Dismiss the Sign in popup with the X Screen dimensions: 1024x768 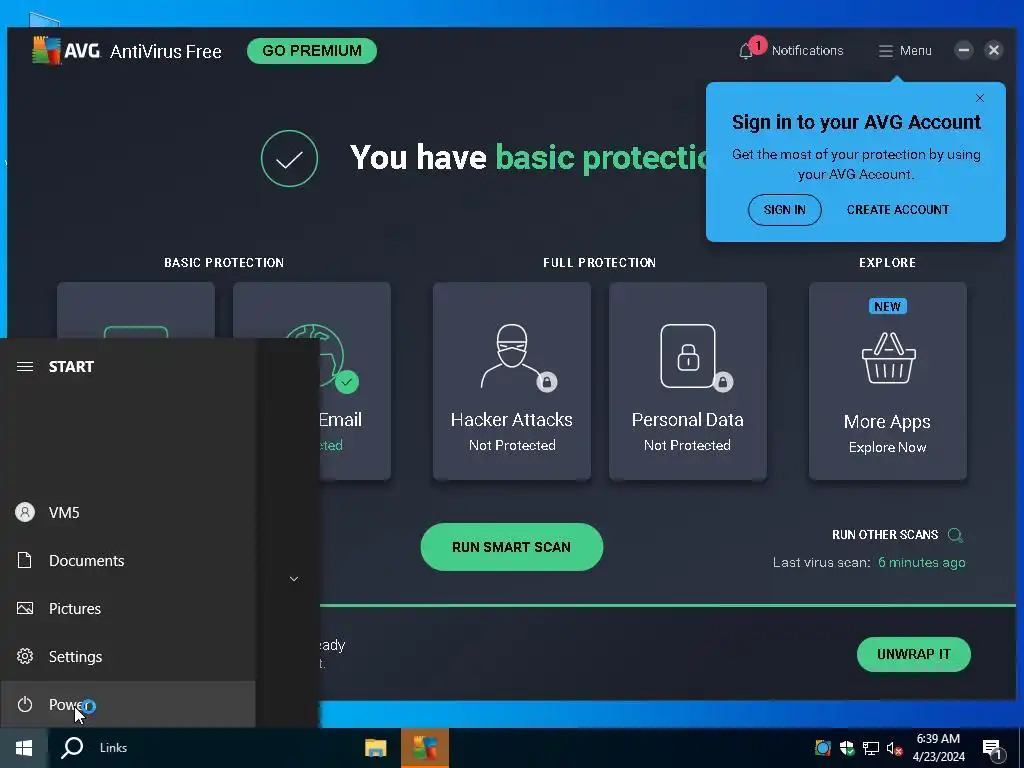tap(980, 98)
